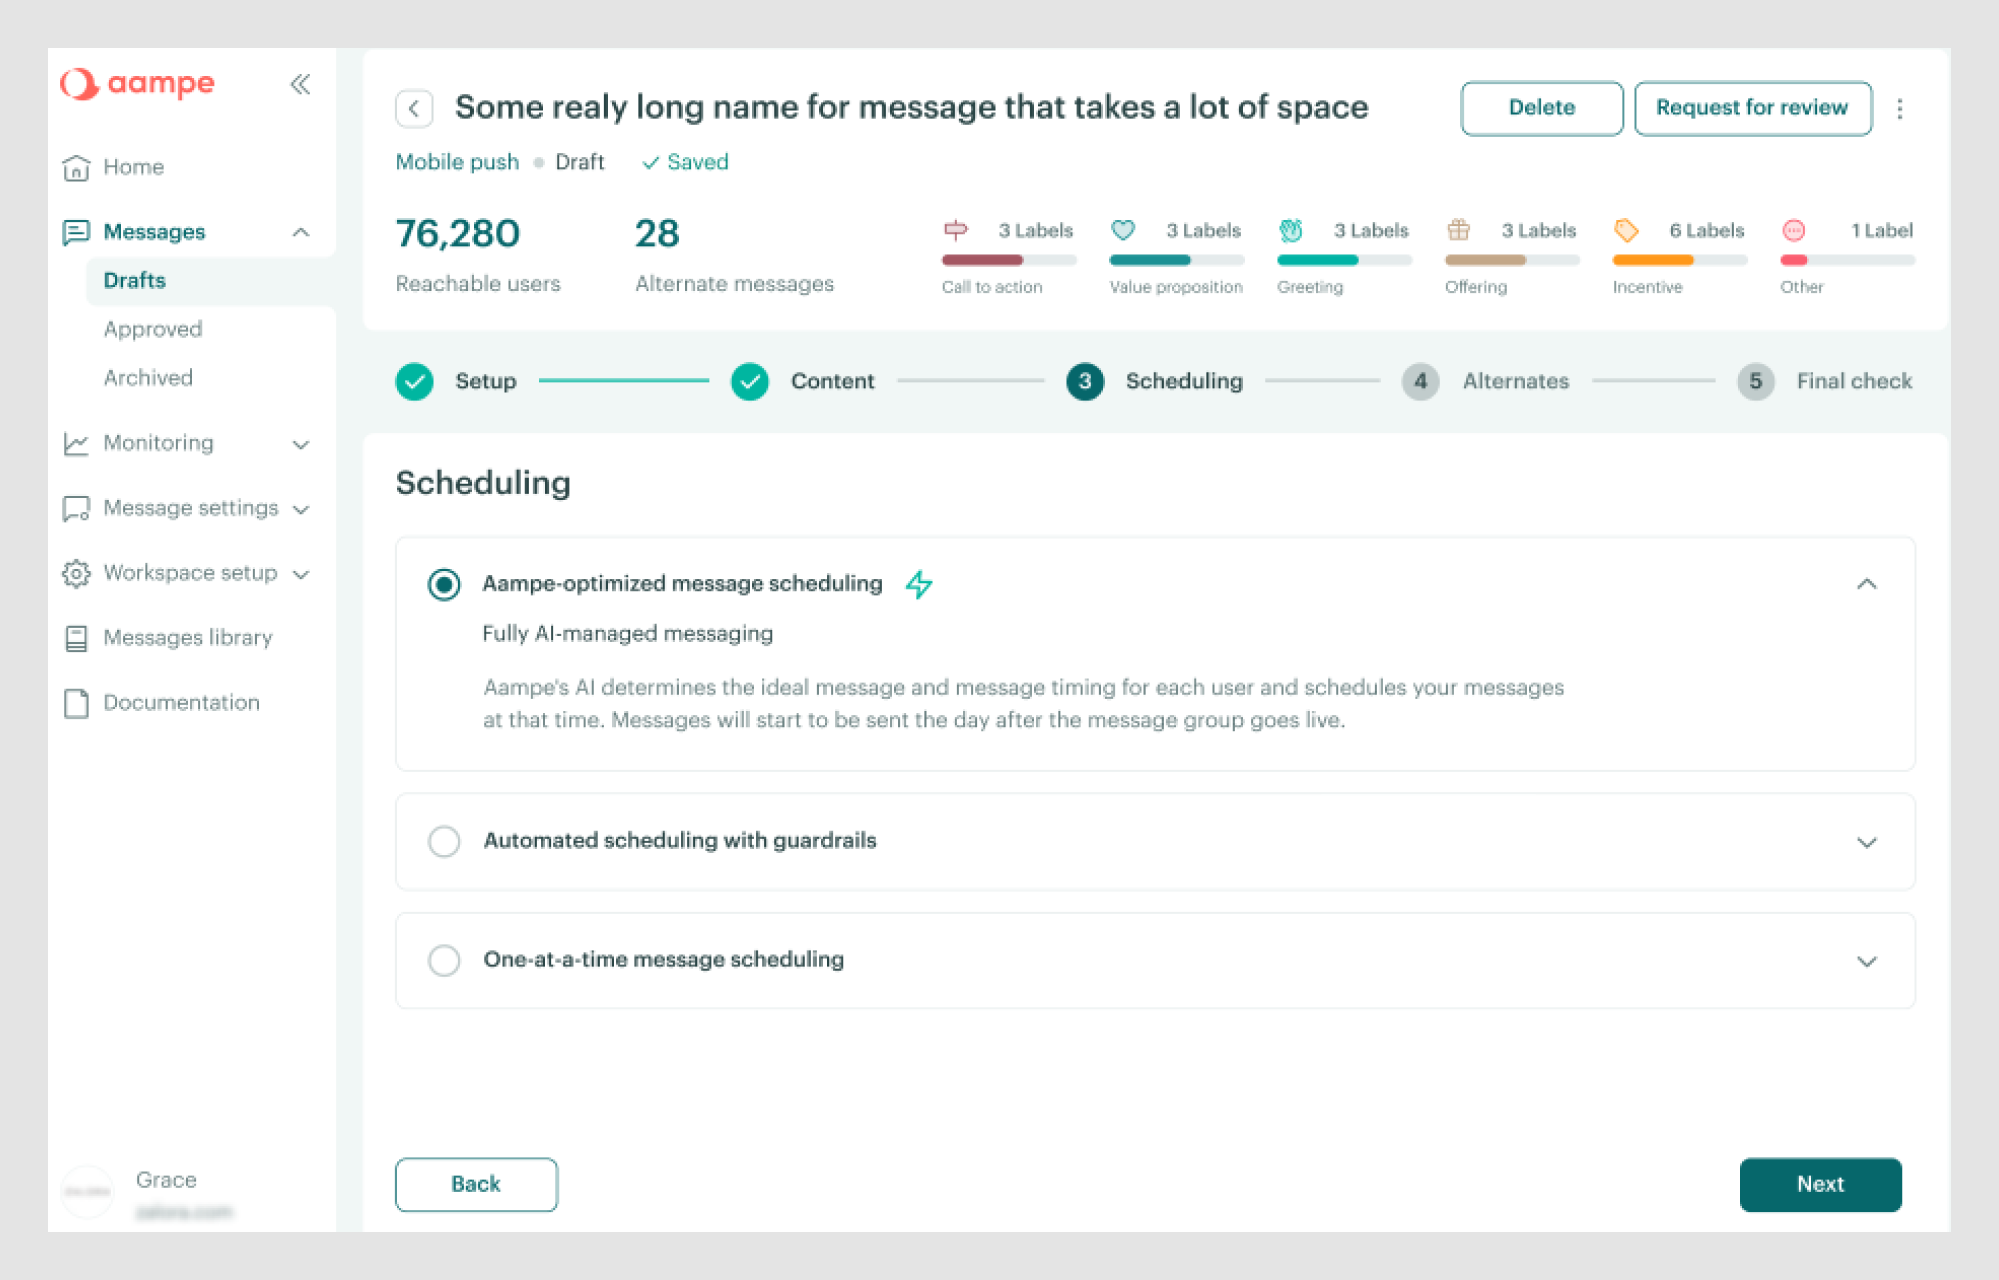Screen dimensions: 1999x1280
Task: Click step 4 Alternates circle
Action: pyautogui.click(x=1421, y=381)
